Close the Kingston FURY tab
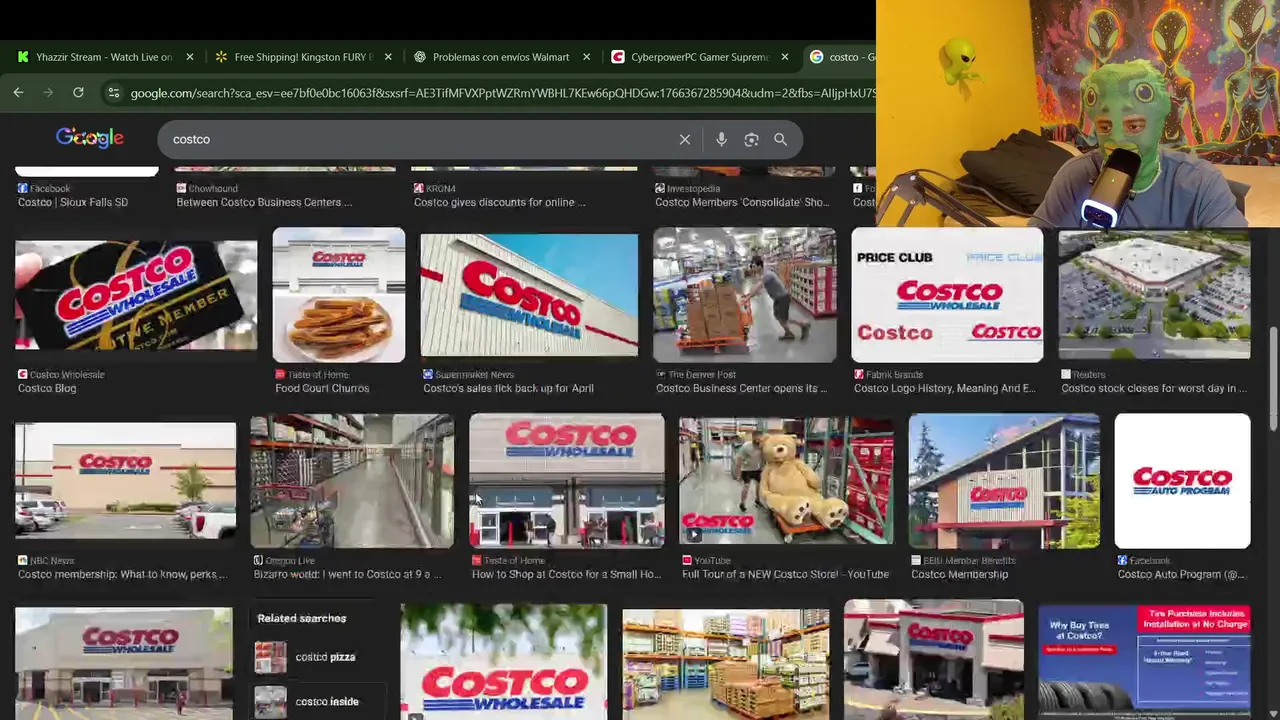 click(388, 57)
